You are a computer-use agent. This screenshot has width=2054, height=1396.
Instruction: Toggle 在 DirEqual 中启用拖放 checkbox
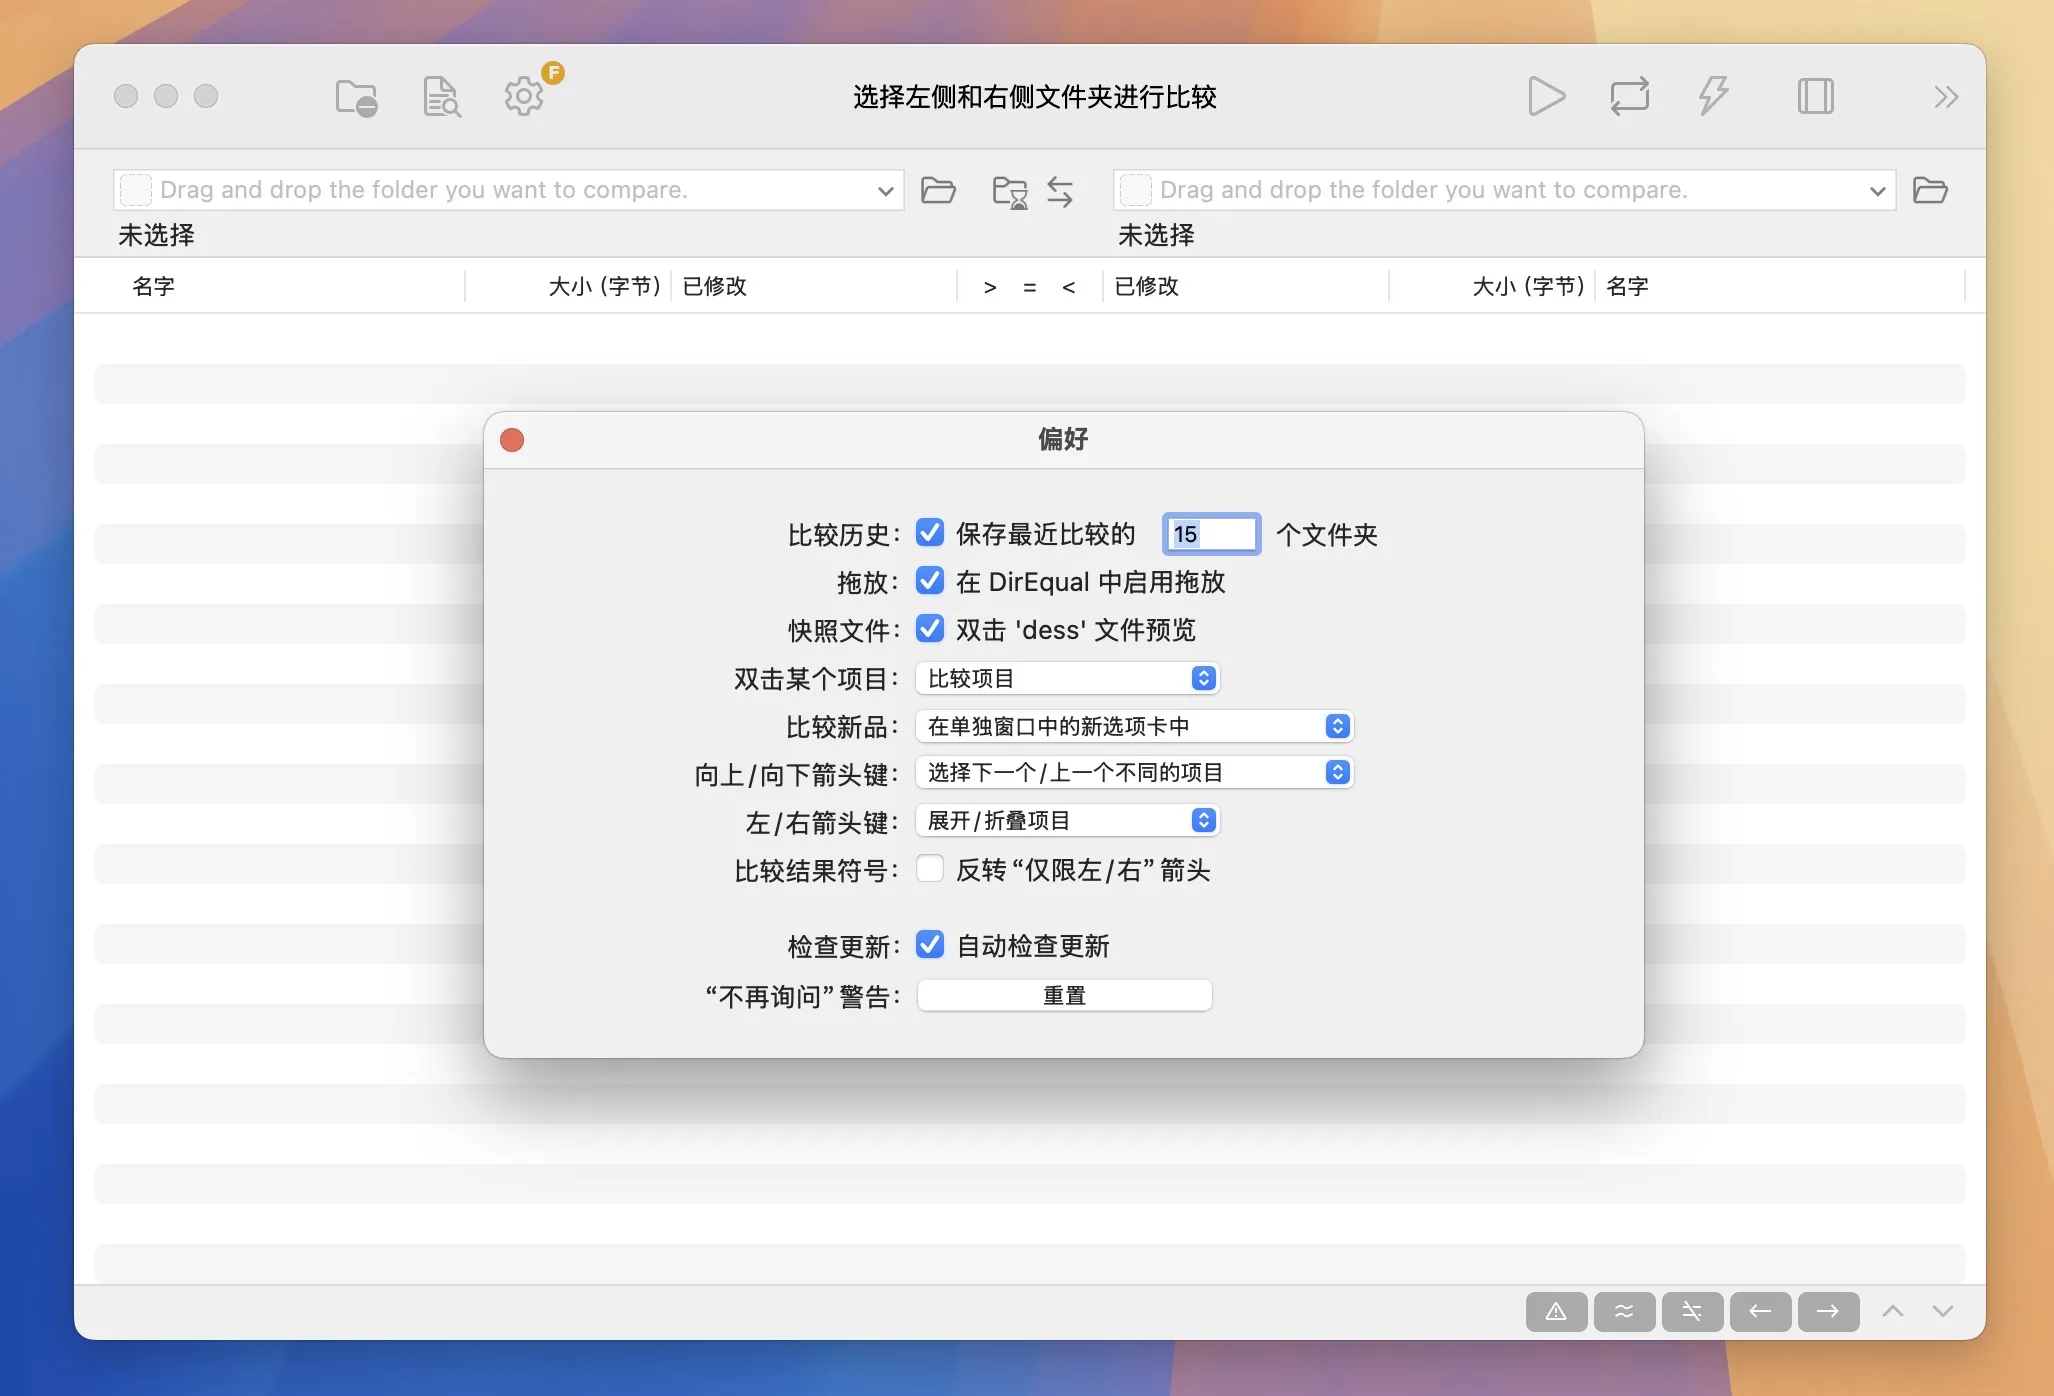coord(930,581)
